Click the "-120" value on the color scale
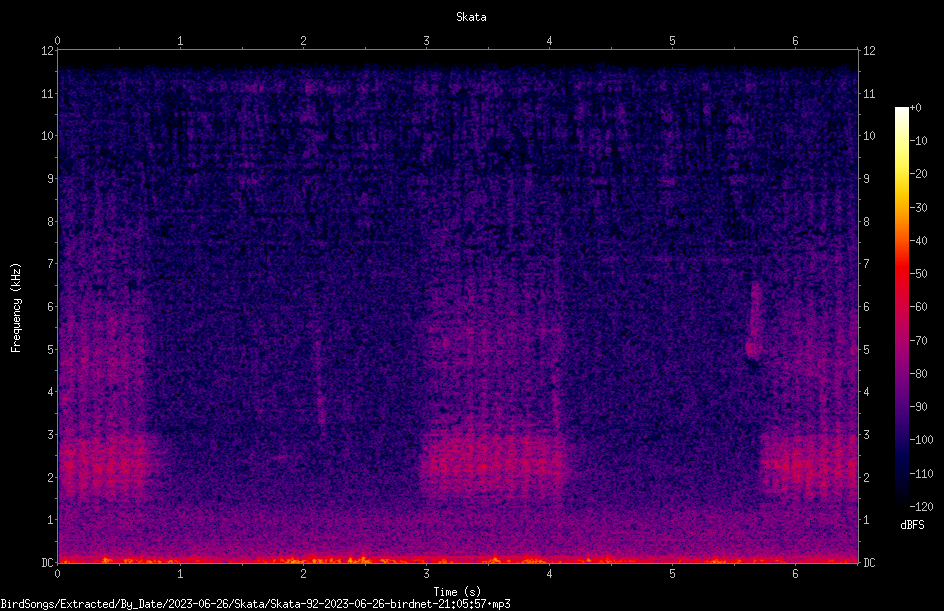This screenshot has width=944, height=611. [x=921, y=507]
